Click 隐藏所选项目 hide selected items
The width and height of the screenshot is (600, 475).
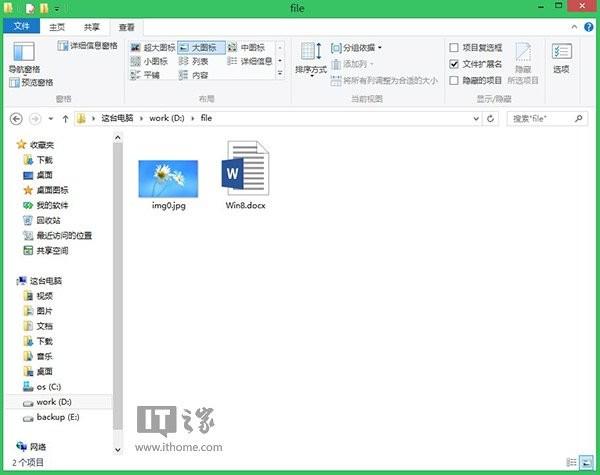[523, 63]
